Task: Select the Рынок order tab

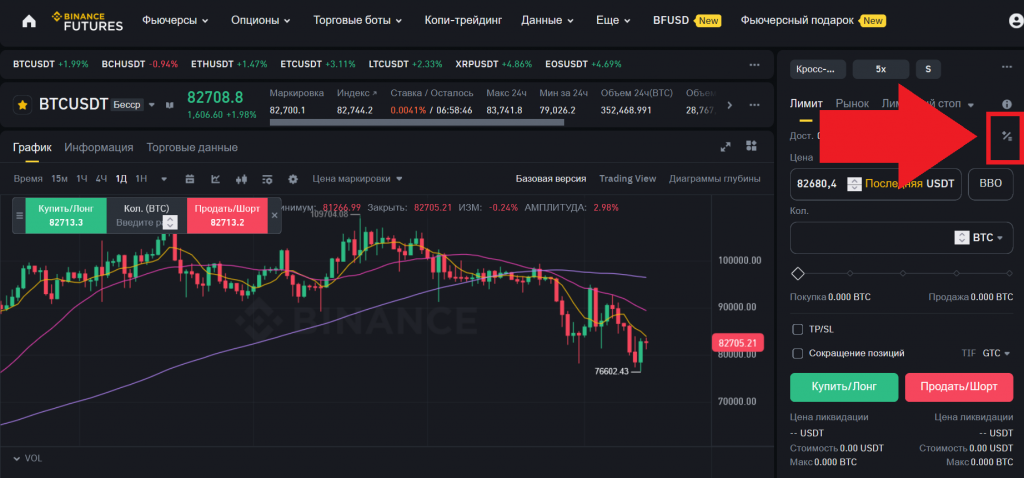Action: click(852, 104)
